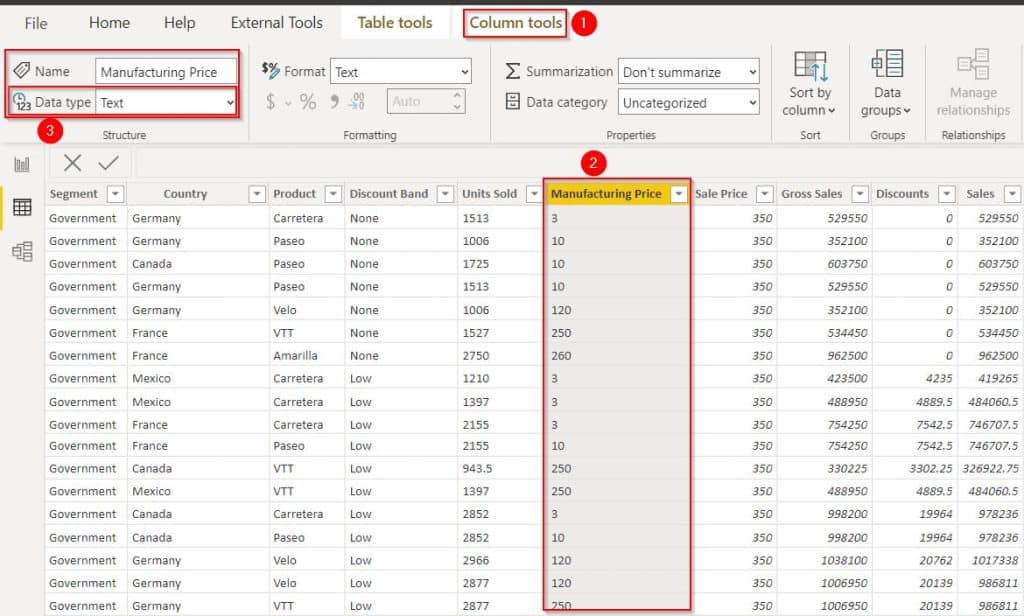The width and height of the screenshot is (1024, 616).
Task: Click the Data type clock icon
Action: pos(22,102)
